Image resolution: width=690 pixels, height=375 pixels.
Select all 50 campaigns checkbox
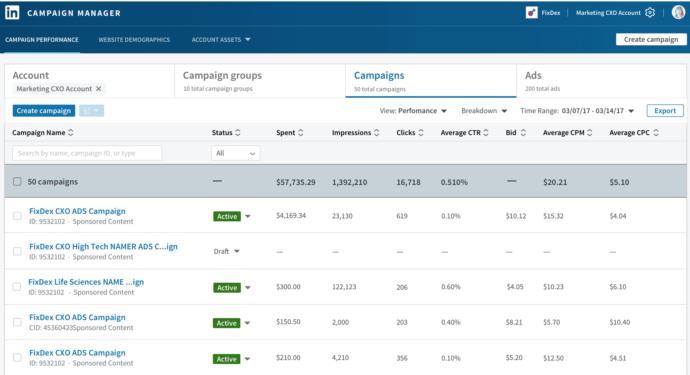tap(17, 181)
